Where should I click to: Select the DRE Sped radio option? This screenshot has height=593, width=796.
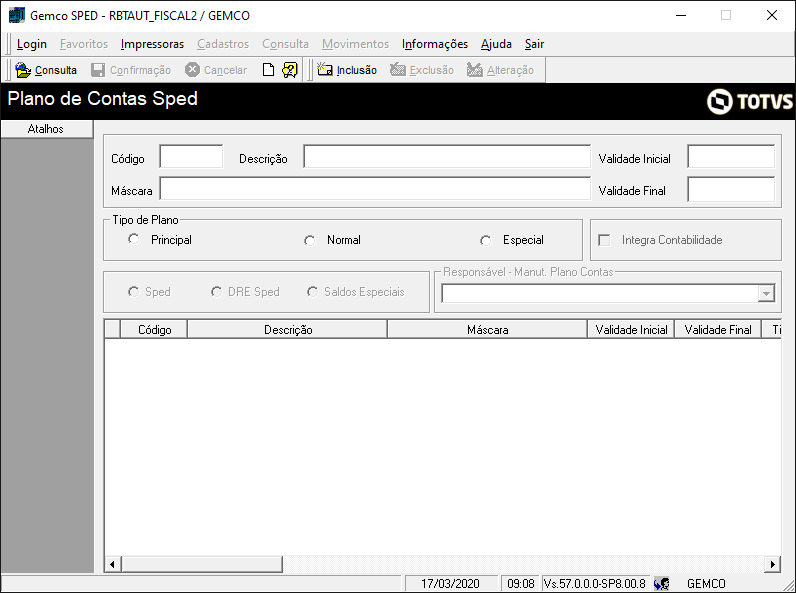tap(216, 291)
